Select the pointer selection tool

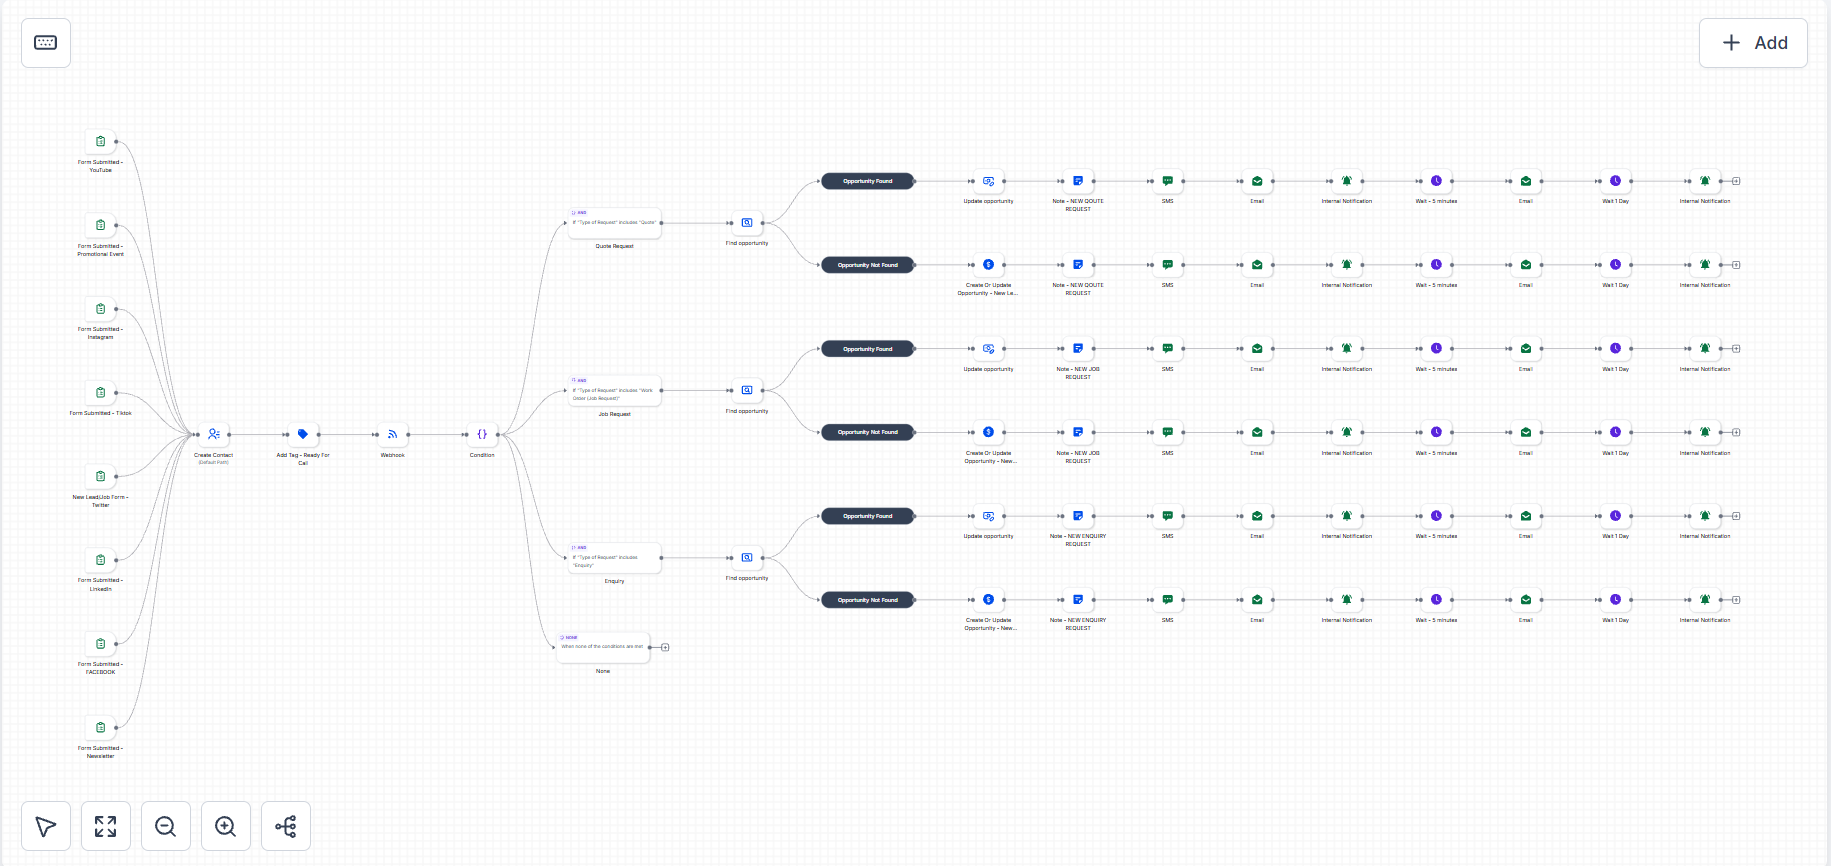(x=46, y=826)
